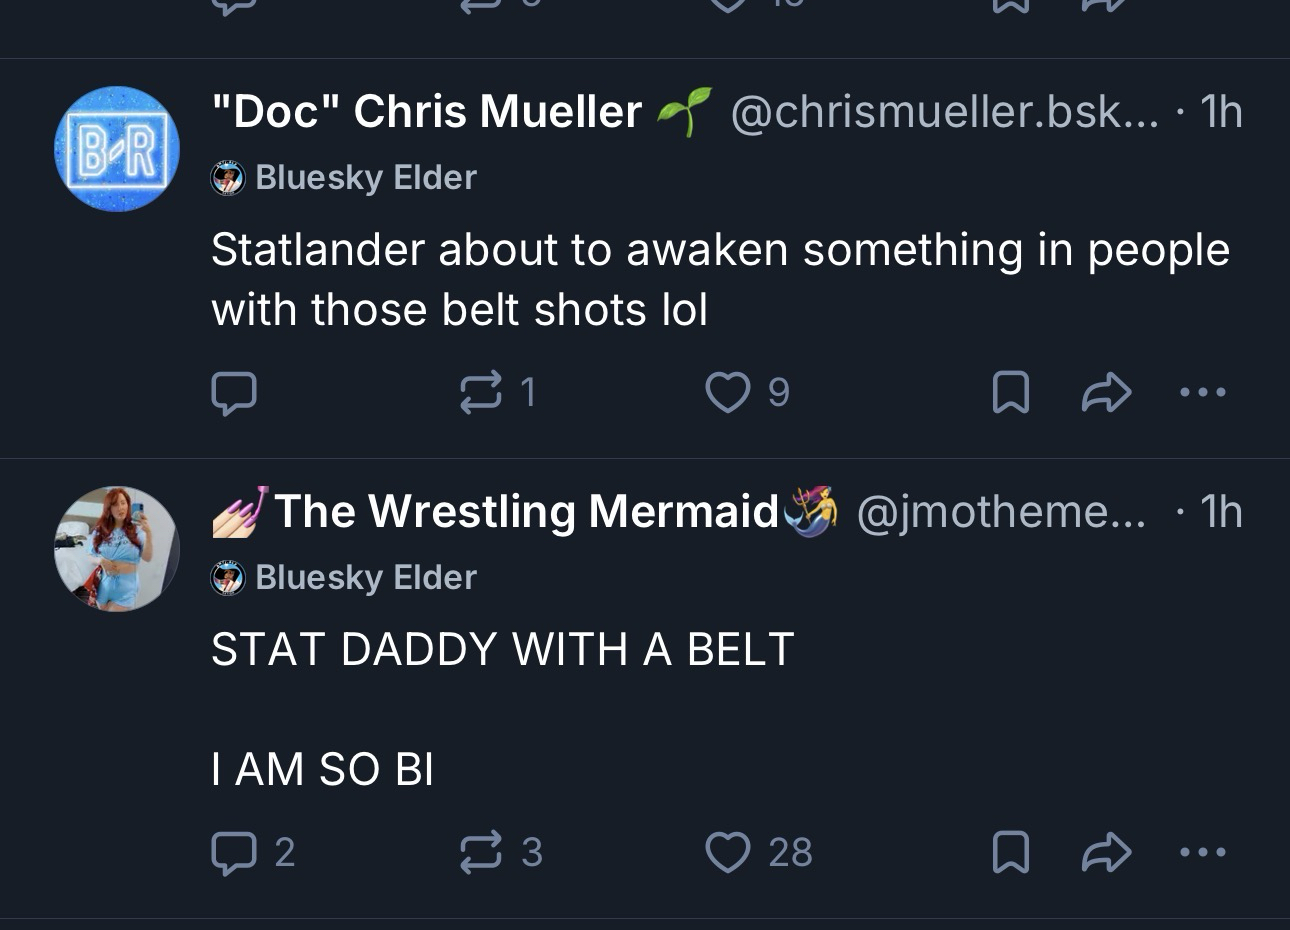Click The Wrestling Mermaid display name

526,511
